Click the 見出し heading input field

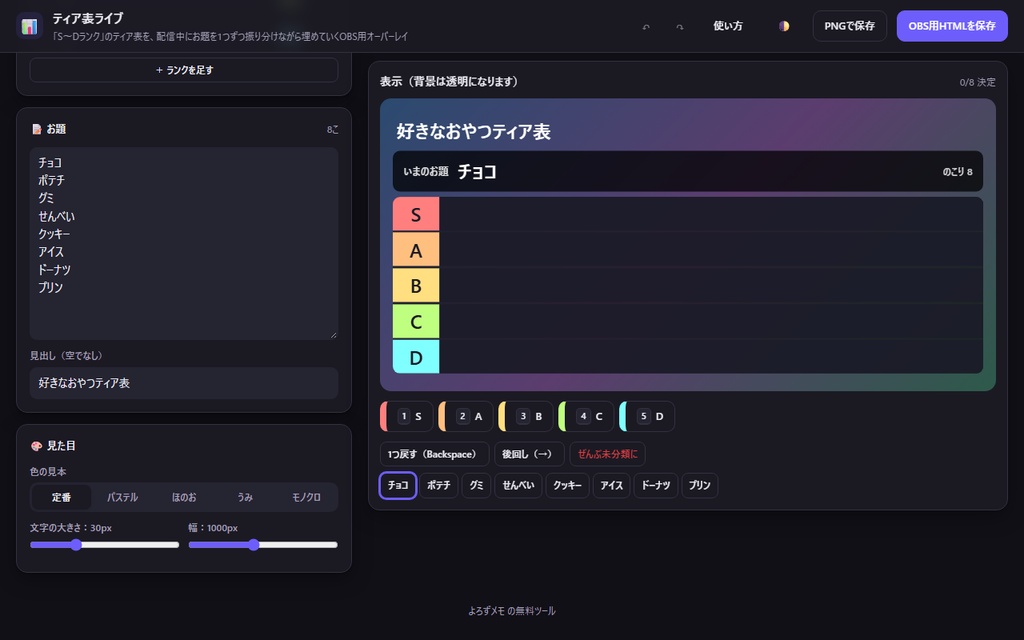click(184, 383)
